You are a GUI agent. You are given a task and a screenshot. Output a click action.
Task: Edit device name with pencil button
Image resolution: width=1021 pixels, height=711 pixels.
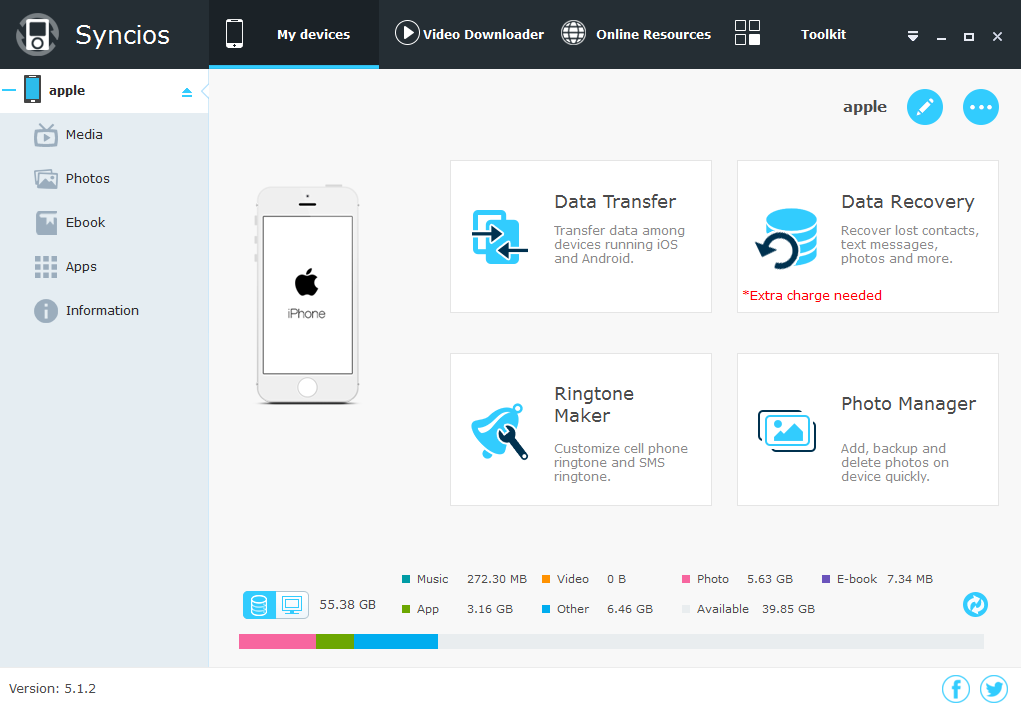click(925, 107)
